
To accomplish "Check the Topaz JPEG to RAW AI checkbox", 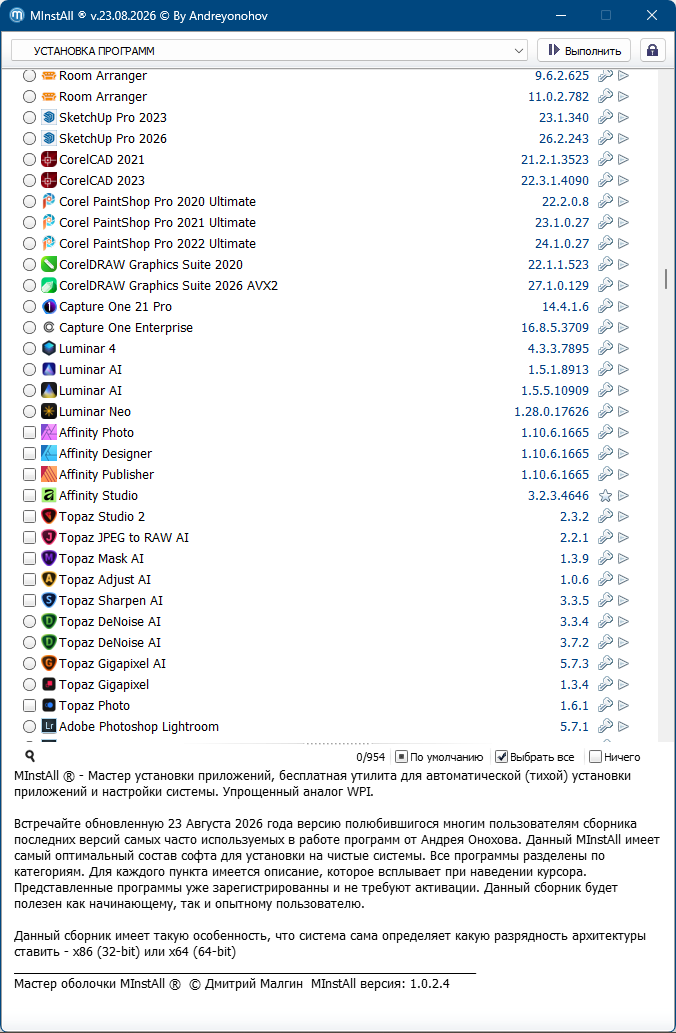I will pyautogui.click(x=29, y=538).
